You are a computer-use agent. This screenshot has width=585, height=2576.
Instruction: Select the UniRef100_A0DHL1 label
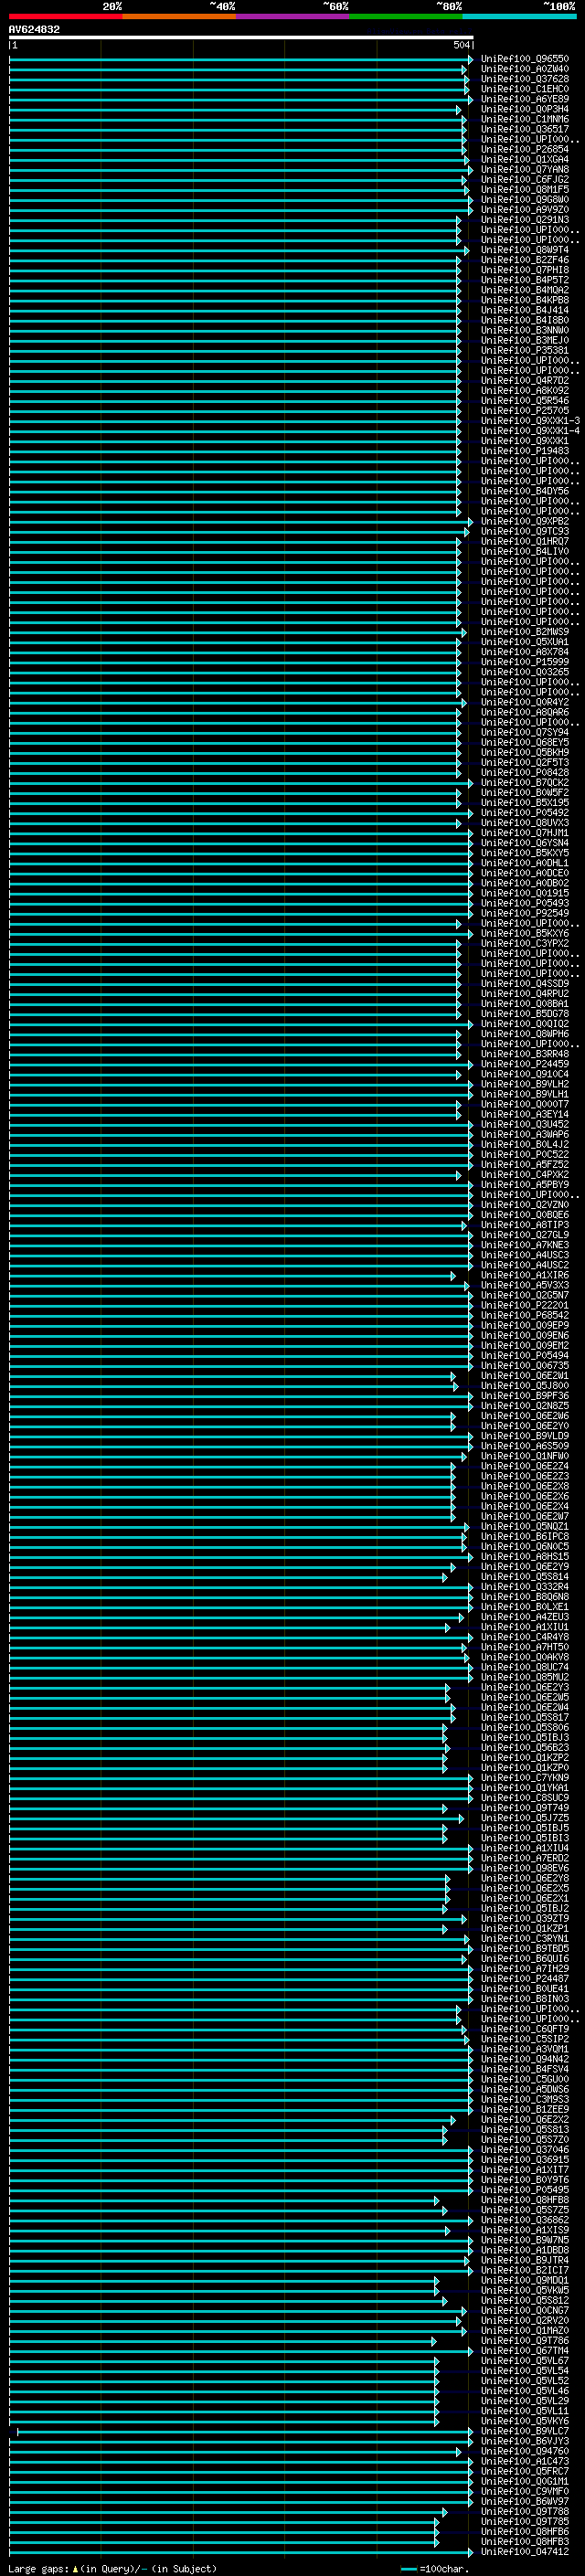(525, 862)
